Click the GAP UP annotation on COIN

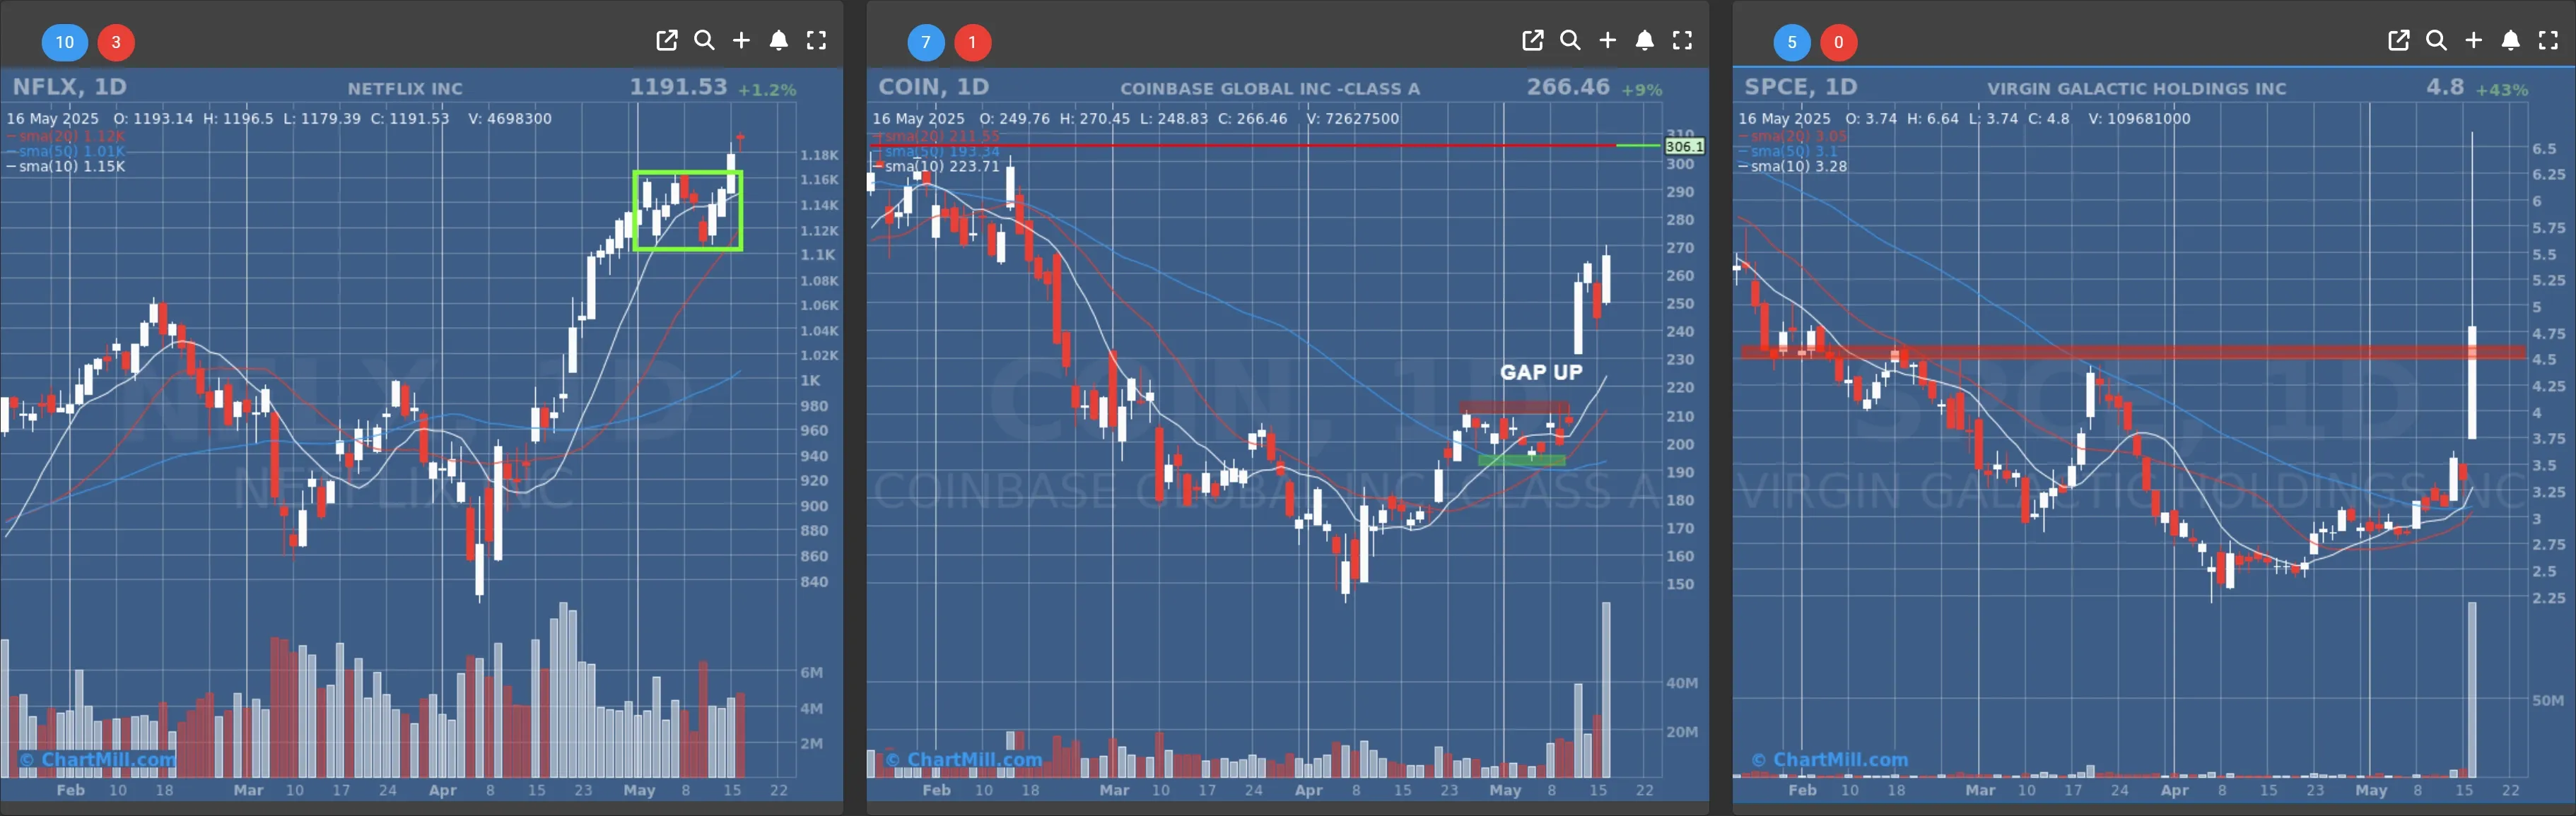[1541, 372]
